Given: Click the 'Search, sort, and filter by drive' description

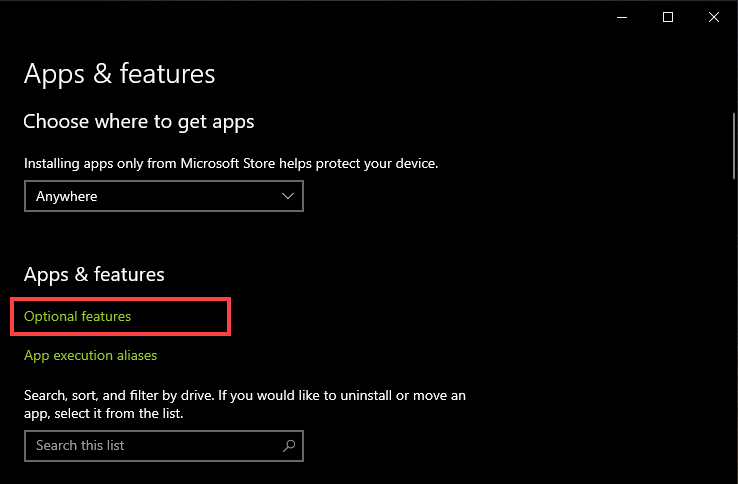Looking at the screenshot, I should (245, 404).
